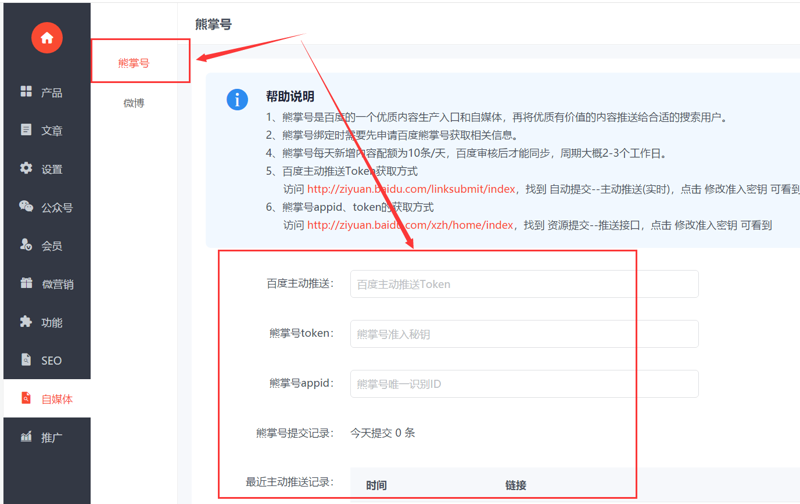Viewport: 800px width, 504px height.
Task: Click the 会员 user icon
Action: (26, 244)
